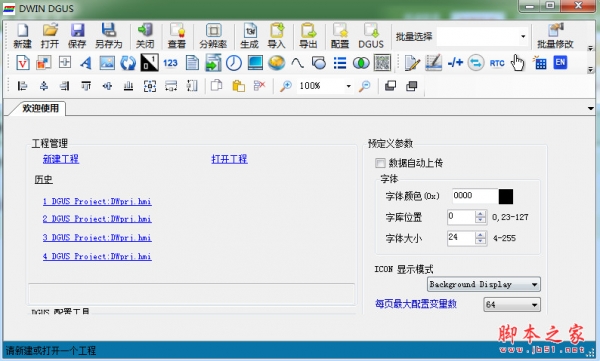Click the bring to front layer icon

pyautogui.click(x=390, y=86)
